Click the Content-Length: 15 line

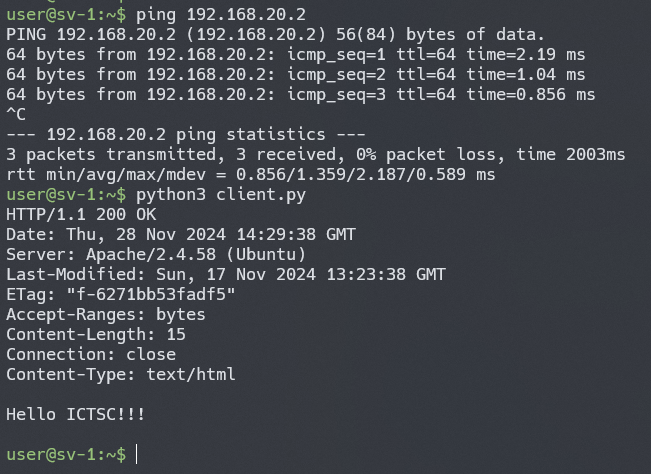(x=95, y=334)
